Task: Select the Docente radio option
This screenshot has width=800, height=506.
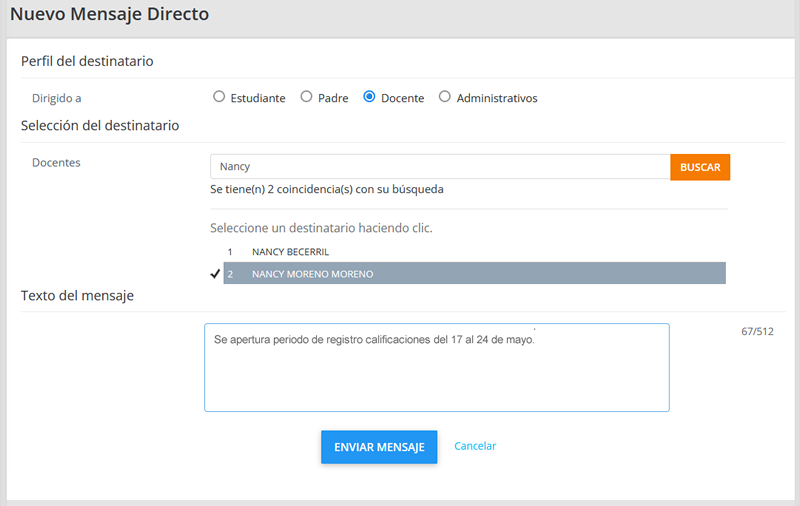Action: (370, 97)
